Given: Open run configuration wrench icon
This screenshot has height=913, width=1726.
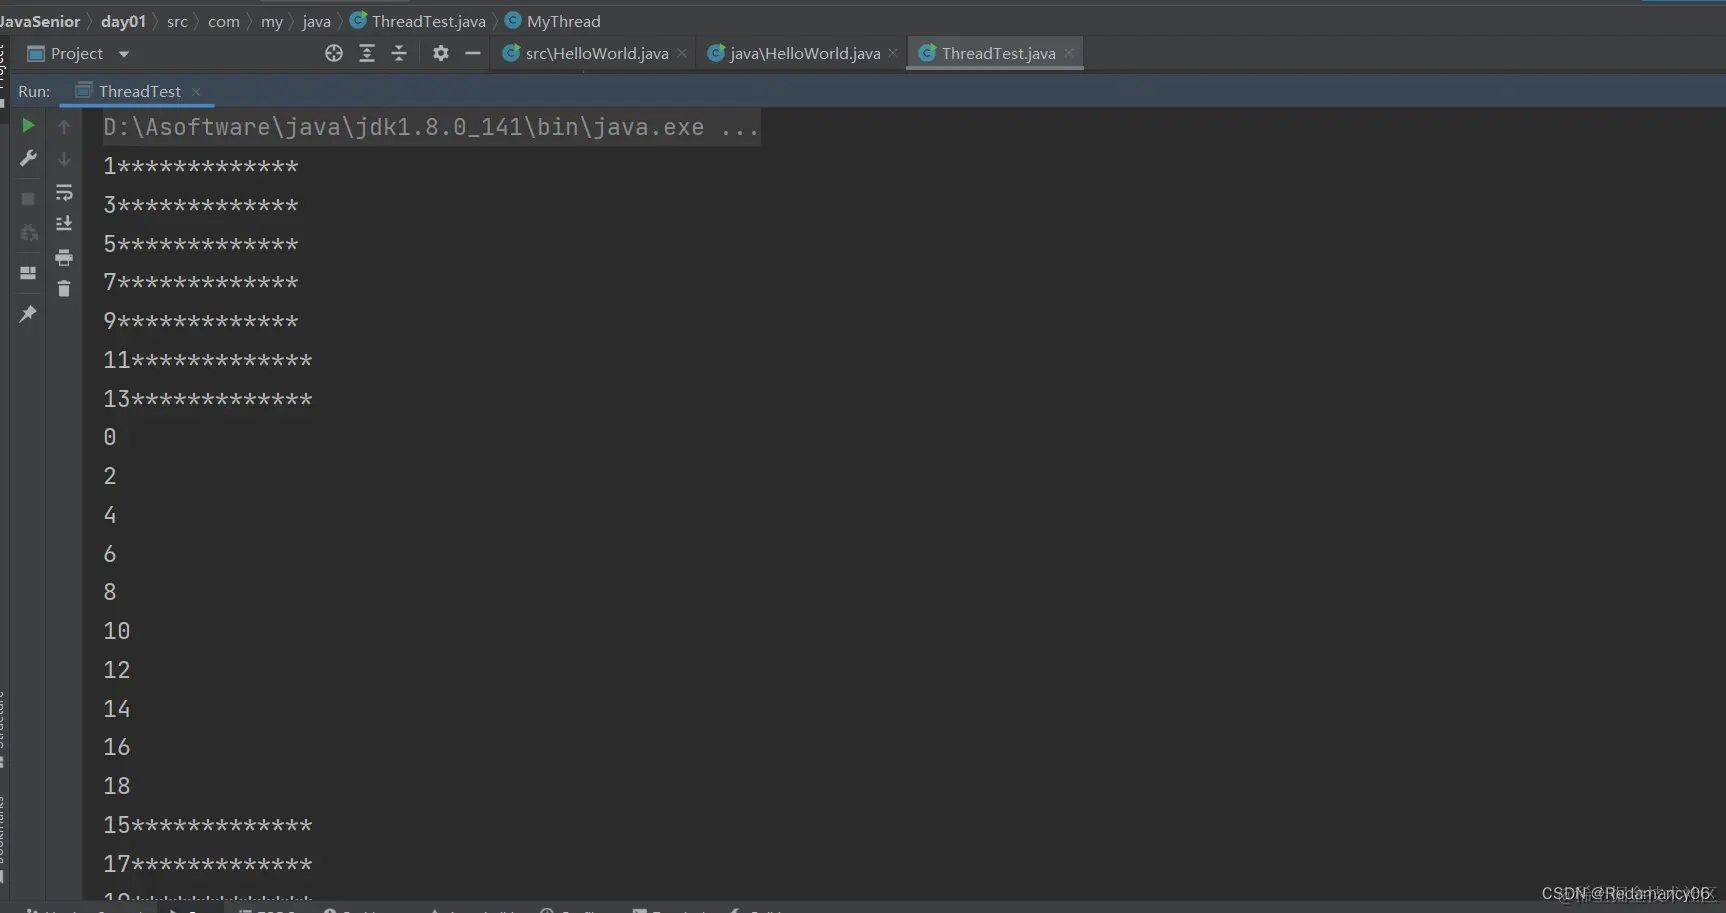Looking at the screenshot, I should point(28,158).
